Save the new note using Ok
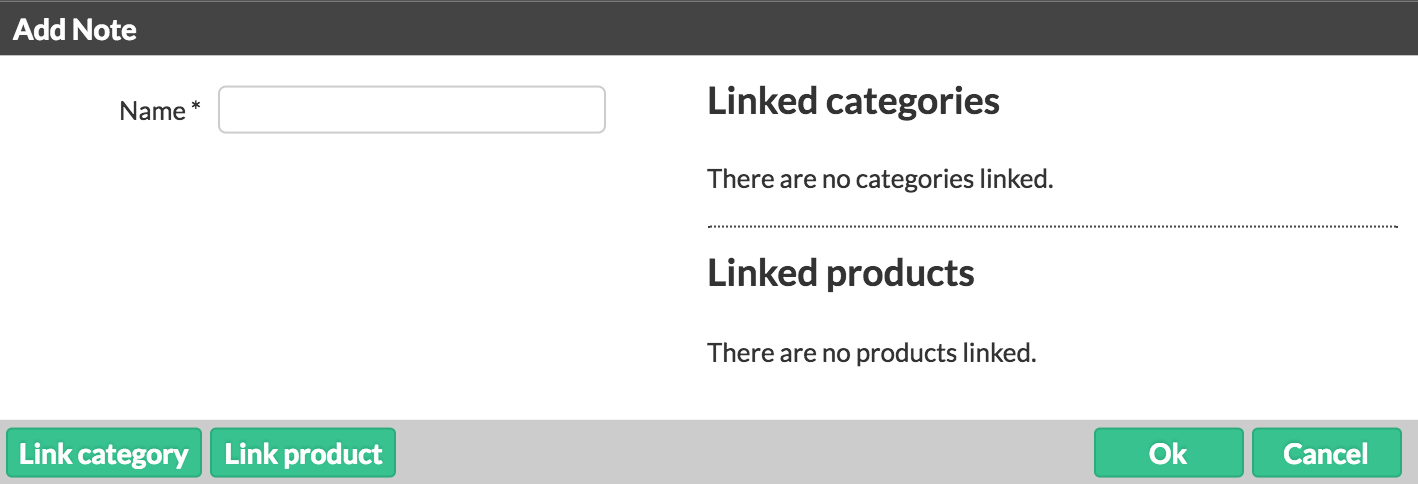This screenshot has width=1418, height=484. click(1168, 453)
